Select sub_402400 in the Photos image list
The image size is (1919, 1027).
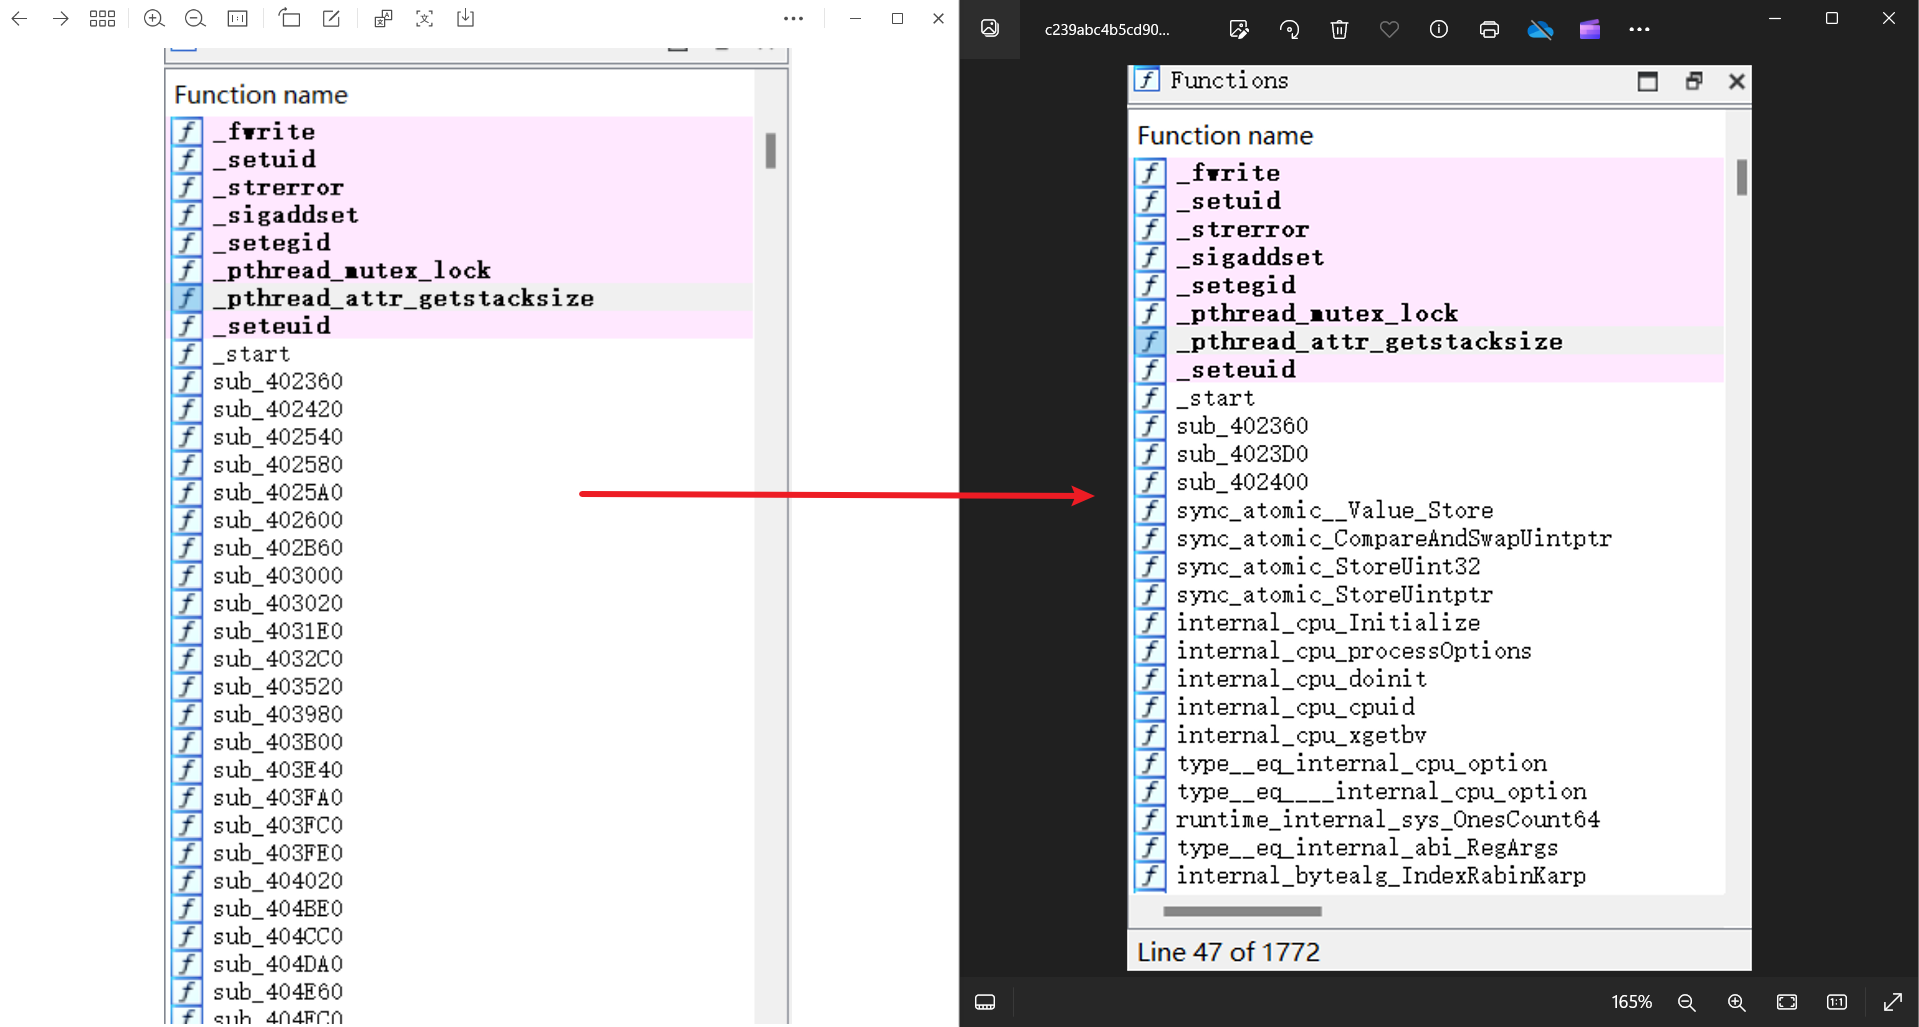(1242, 482)
